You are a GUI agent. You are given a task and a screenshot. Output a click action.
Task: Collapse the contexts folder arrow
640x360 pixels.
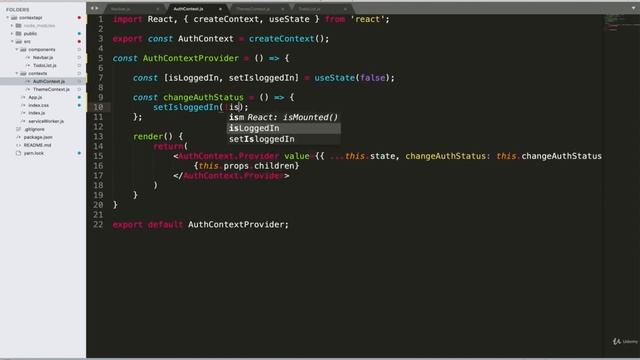(17, 73)
